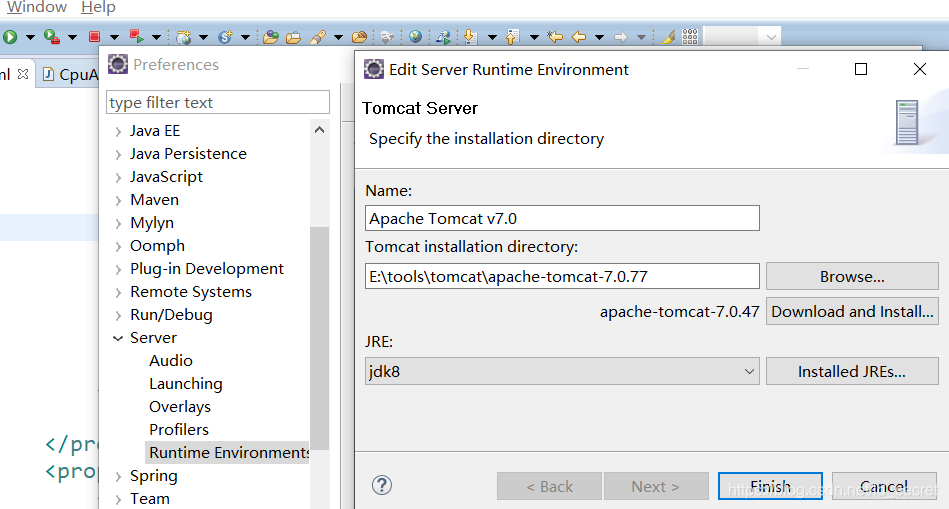The width and height of the screenshot is (949, 509).
Task: Click the Previous Annotation up-arrow icon
Action: [x=512, y=38]
